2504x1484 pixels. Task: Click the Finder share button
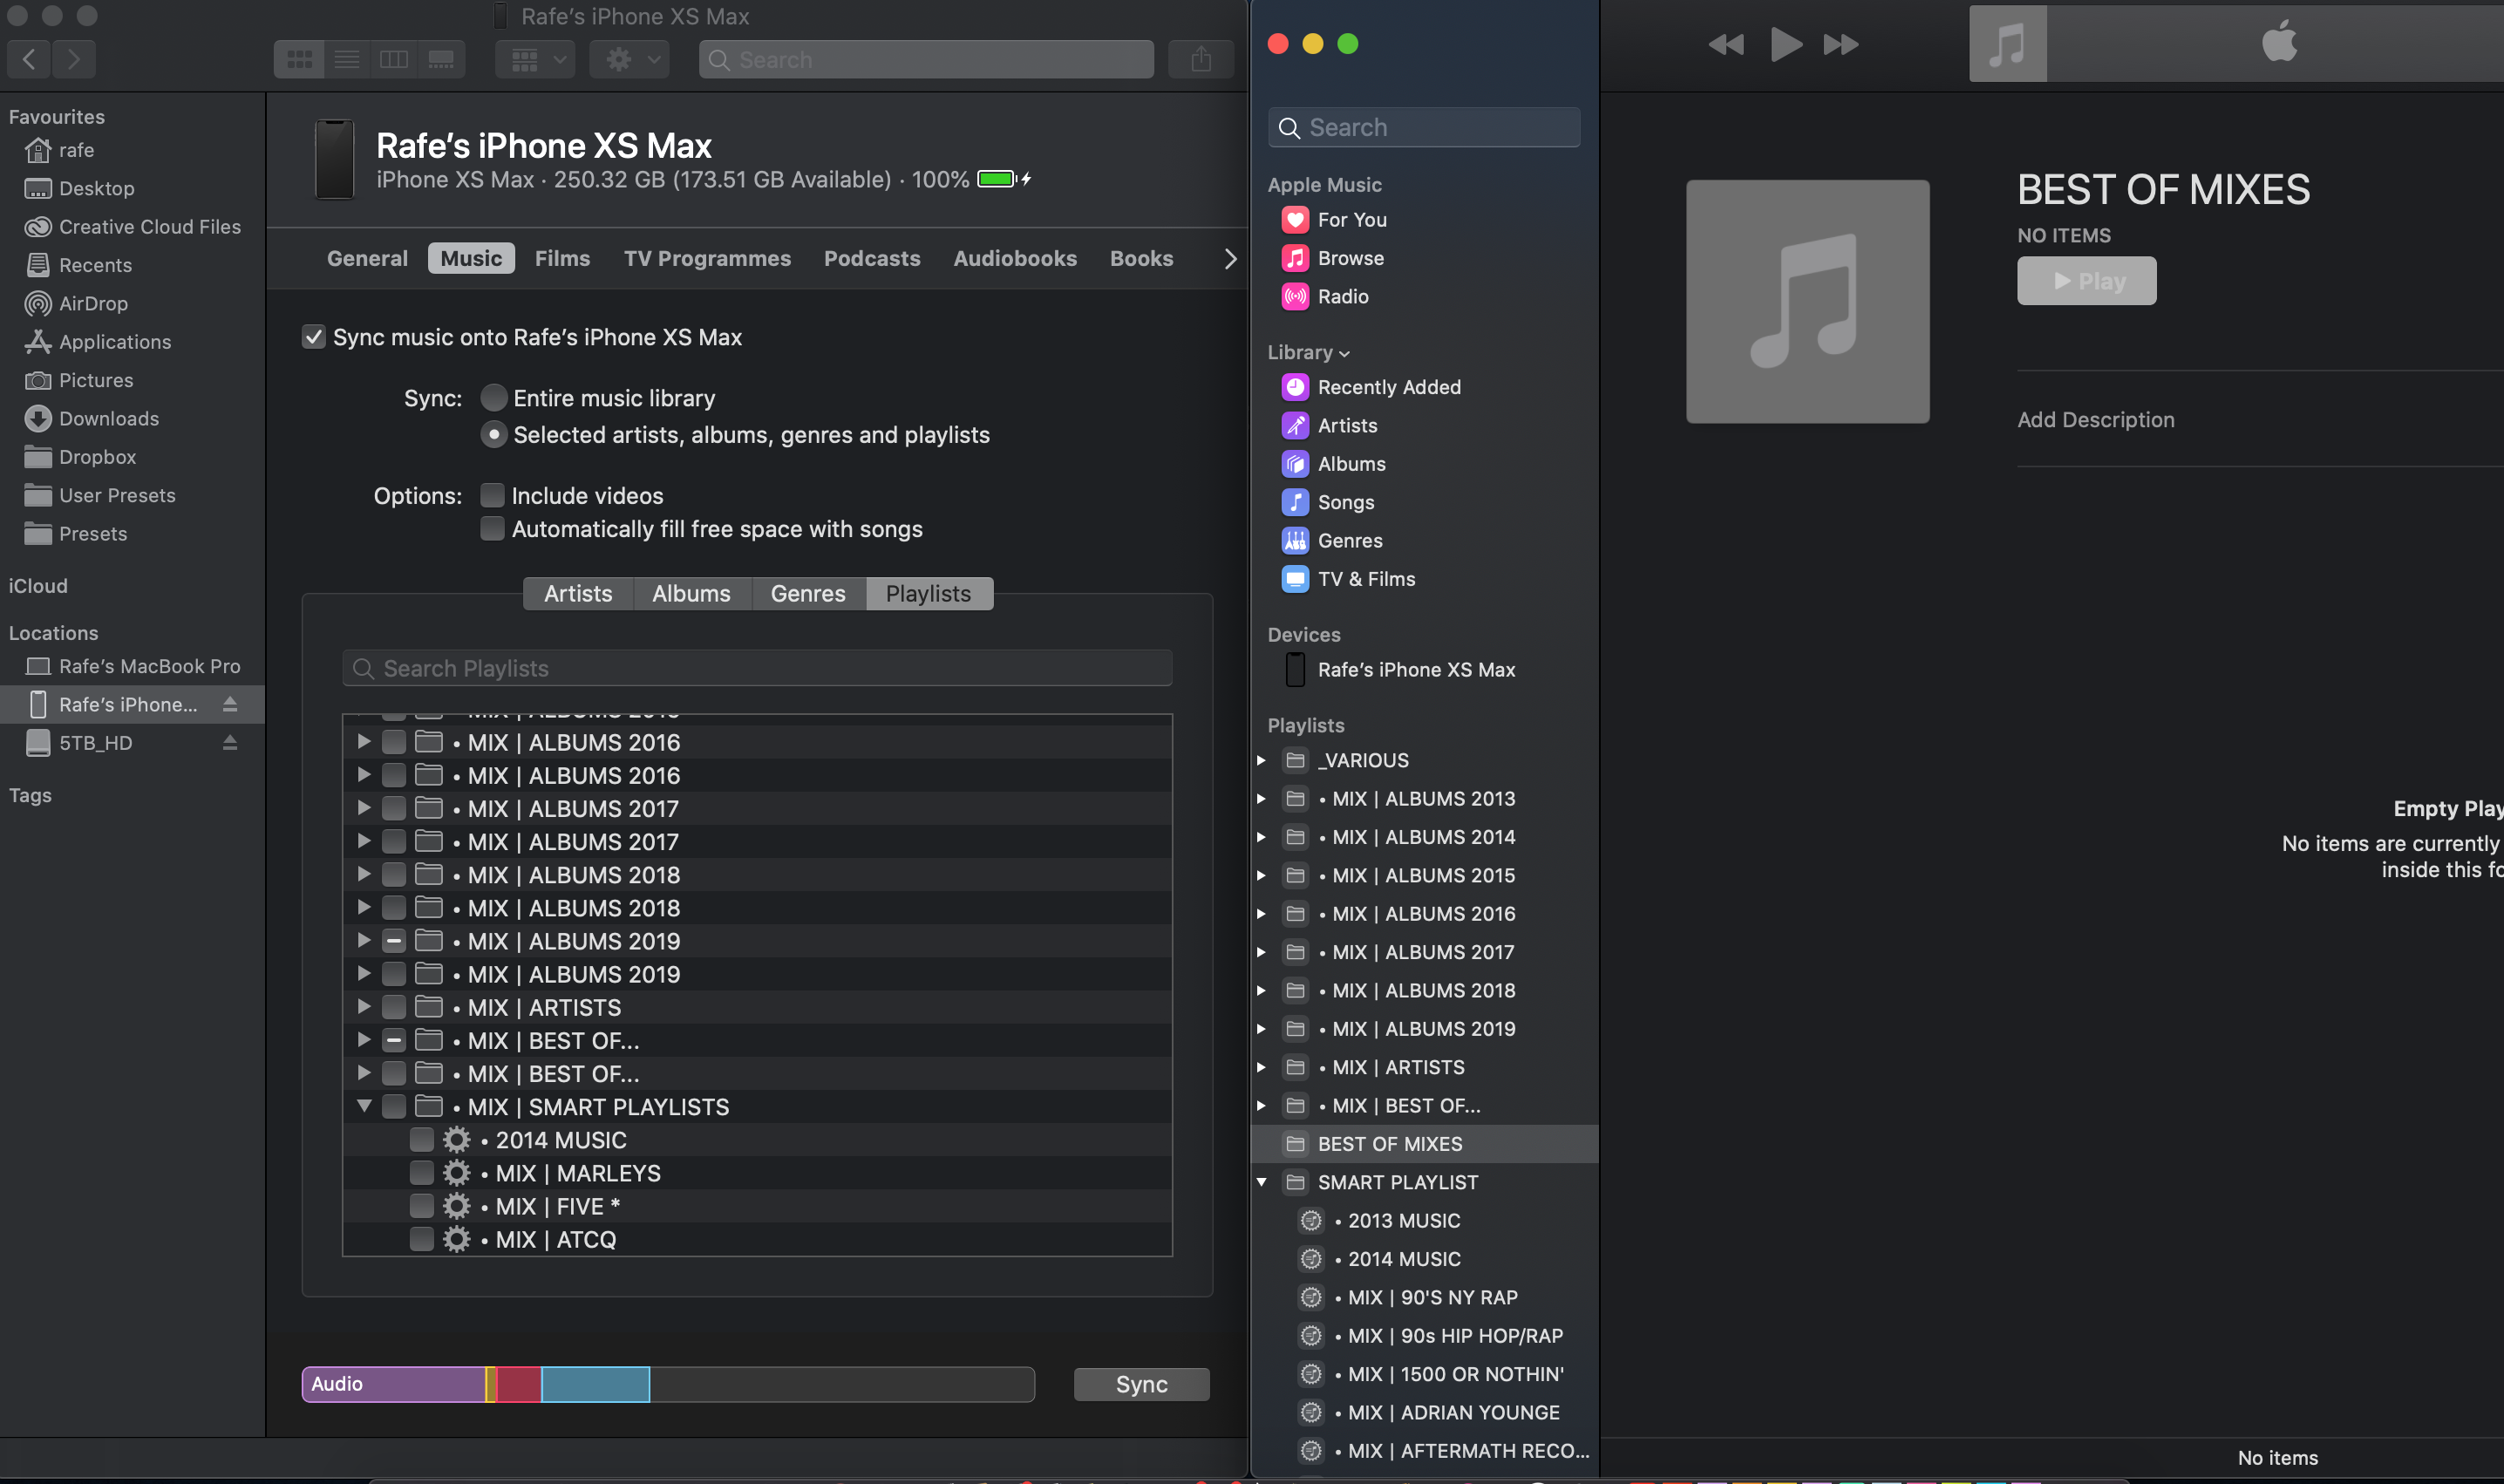(1201, 60)
